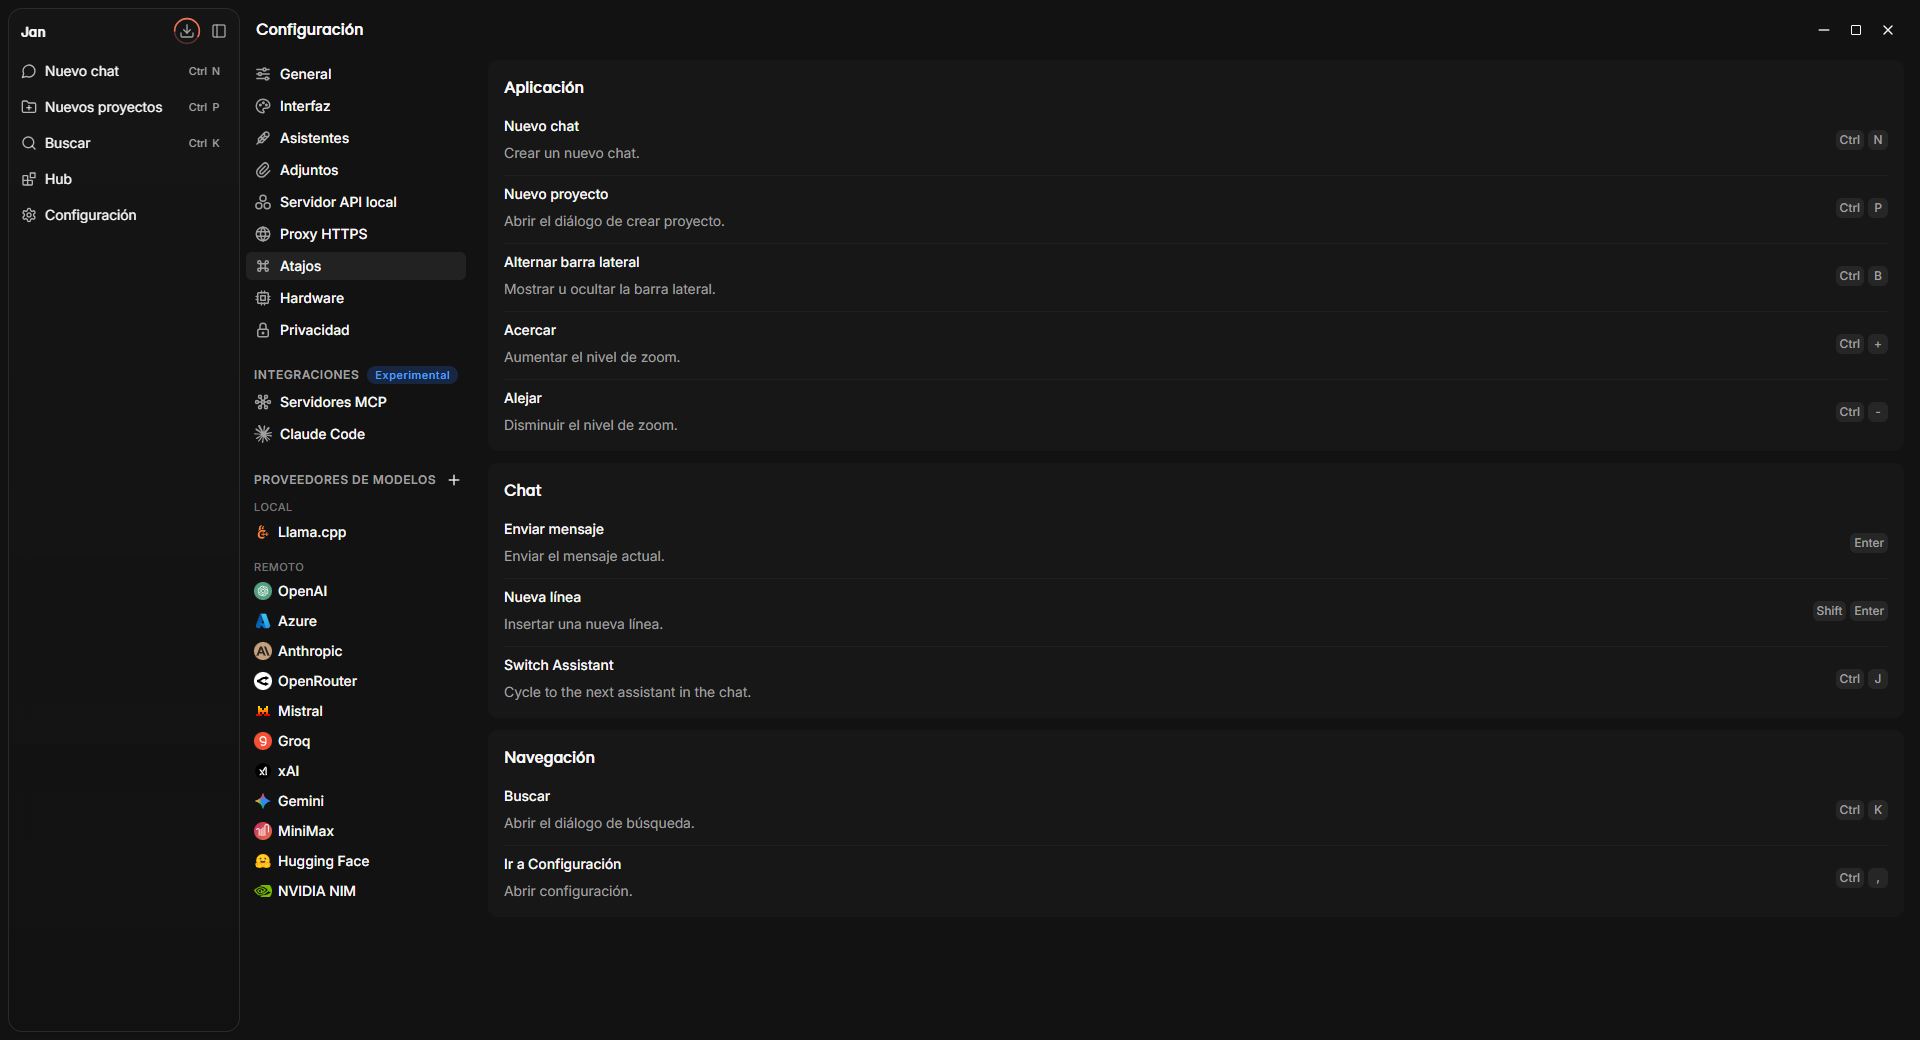Click the Groq logo icon
This screenshot has width=1920, height=1040.
pos(263,741)
